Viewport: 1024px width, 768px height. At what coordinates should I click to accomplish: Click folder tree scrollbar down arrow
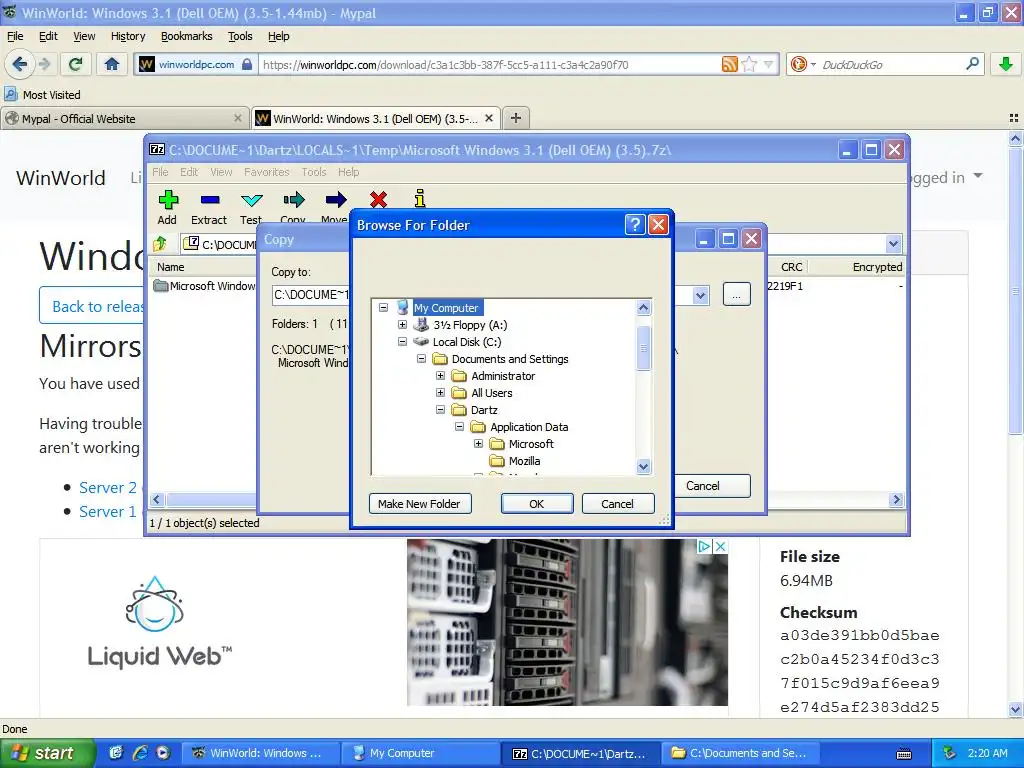(643, 466)
